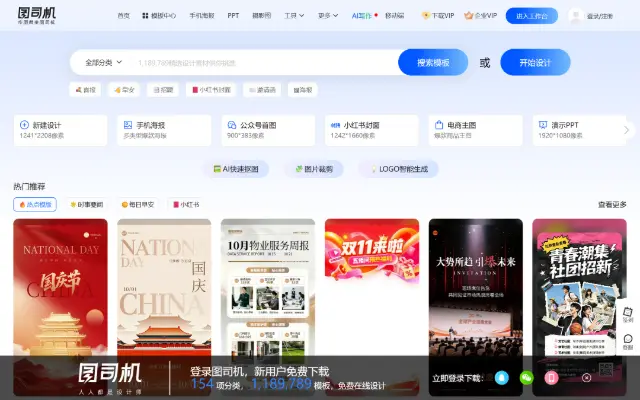Select the 招聘 quick search tag
The width and height of the screenshot is (640, 400).
point(163,90)
